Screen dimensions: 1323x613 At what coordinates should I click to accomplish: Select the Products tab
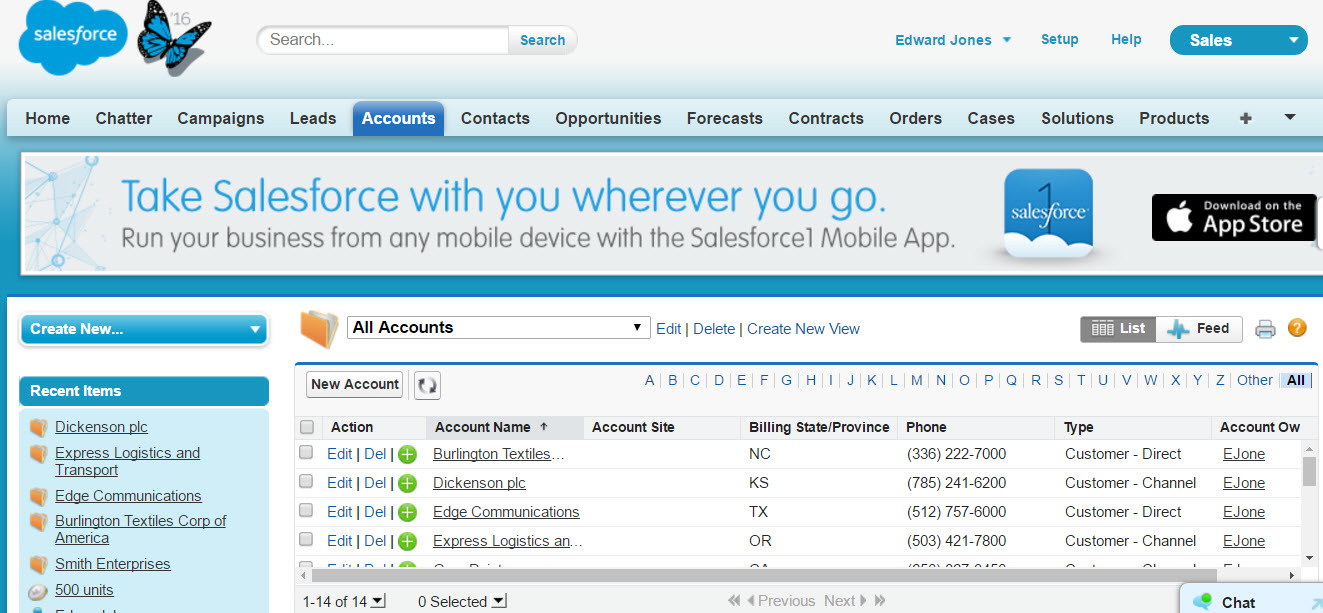point(1174,118)
